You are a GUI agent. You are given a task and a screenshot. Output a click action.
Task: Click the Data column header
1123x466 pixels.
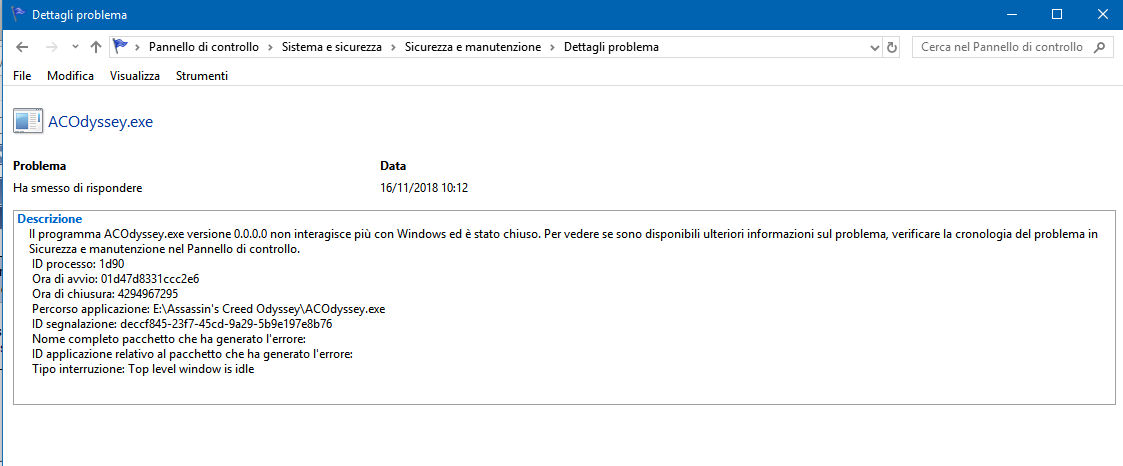click(393, 166)
